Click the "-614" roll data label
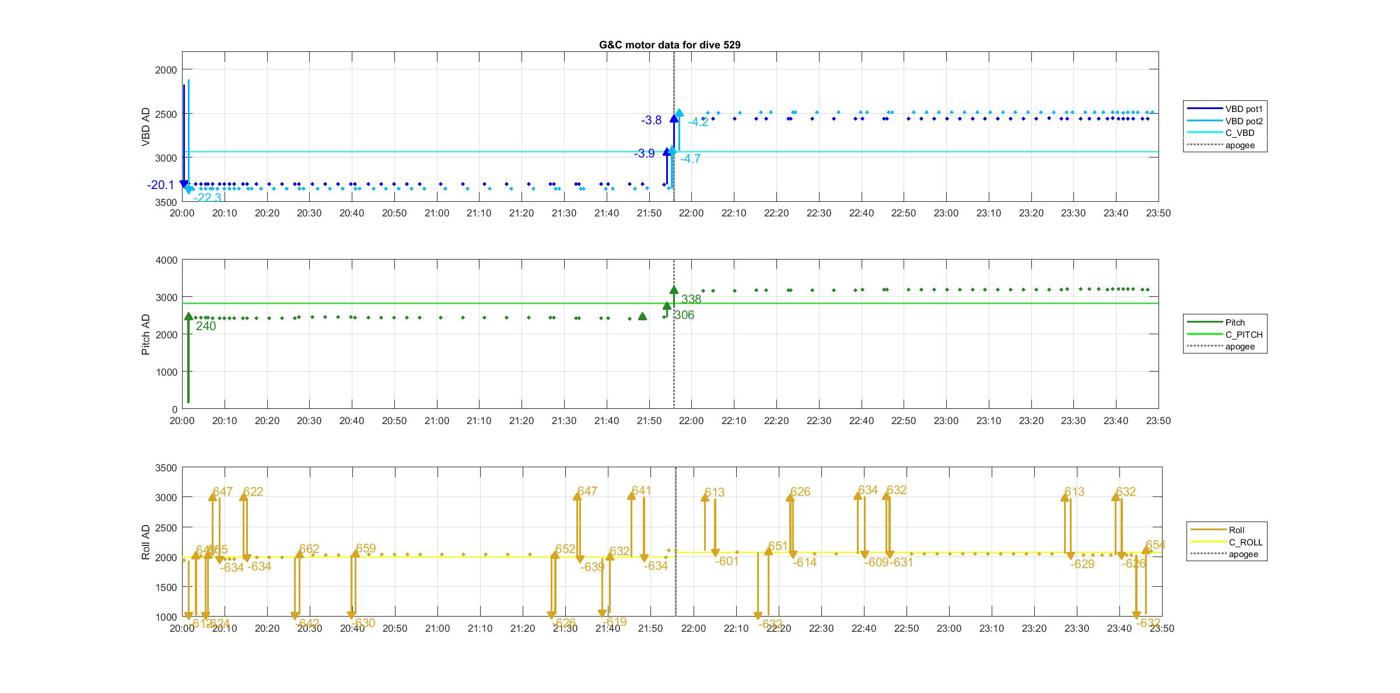Screen dimensions: 1400x693 coord(805,563)
